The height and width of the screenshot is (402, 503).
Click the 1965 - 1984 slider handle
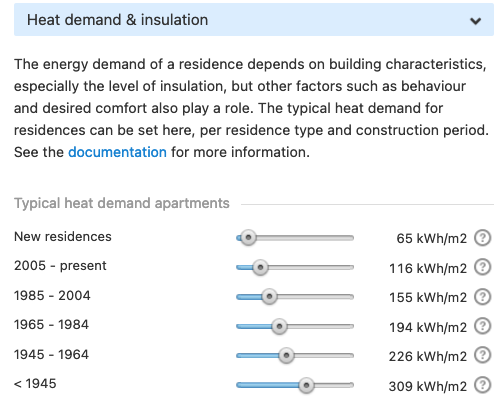click(279, 326)
